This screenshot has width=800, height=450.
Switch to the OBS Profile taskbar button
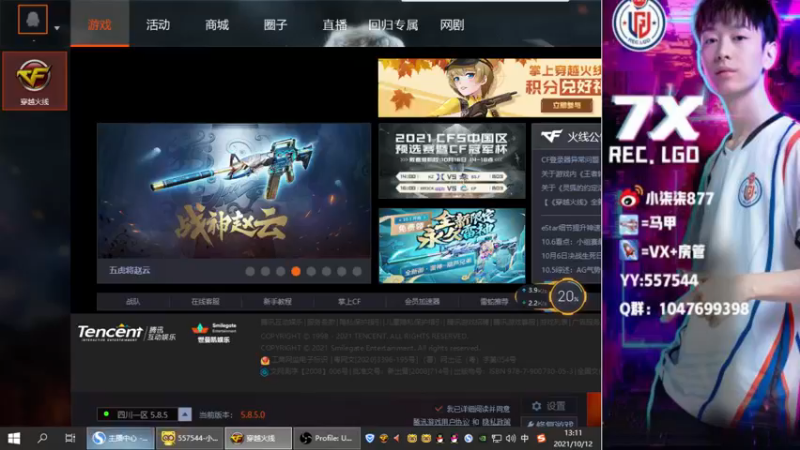[327, 438]
